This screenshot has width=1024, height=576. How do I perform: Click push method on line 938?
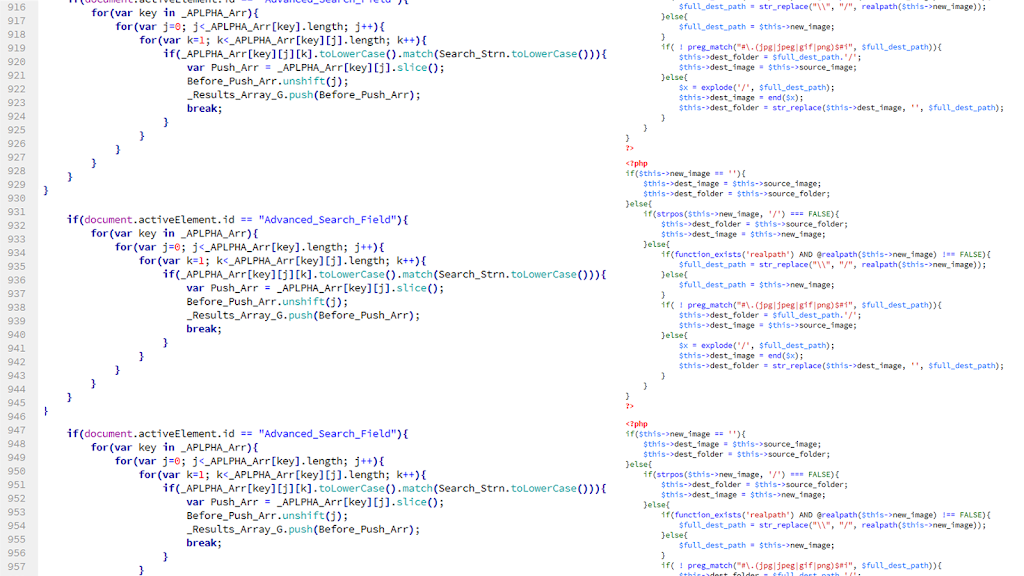[298, 315]
